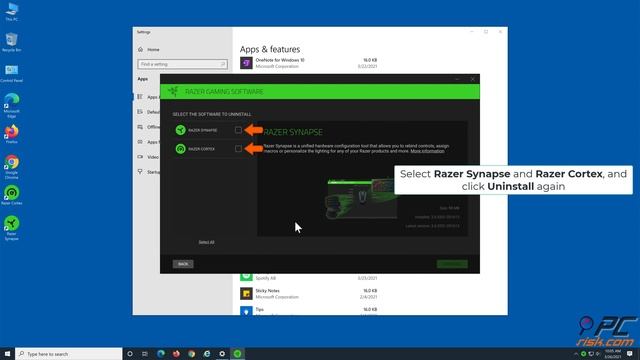Open the Action Center notifications icon
Image resolution: width=640 pixels, height=360 pixels.
tap(630, 354)
